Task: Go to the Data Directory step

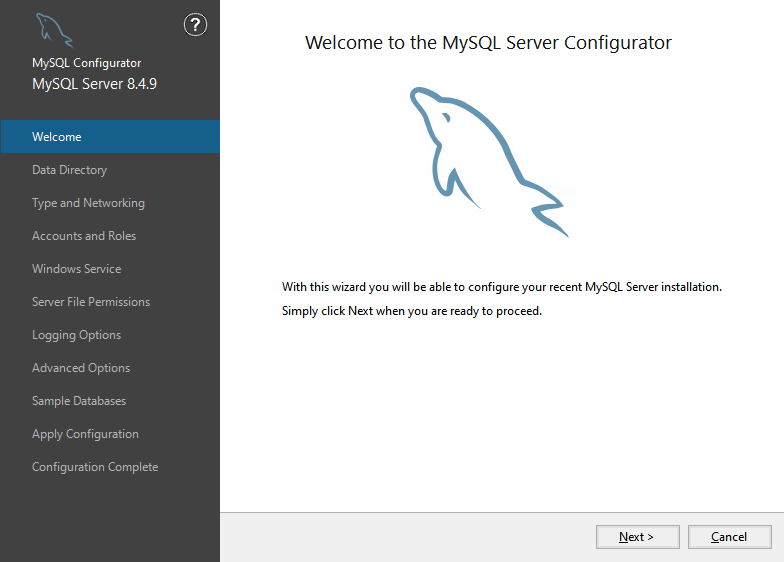Action: (x=69, y=170)
